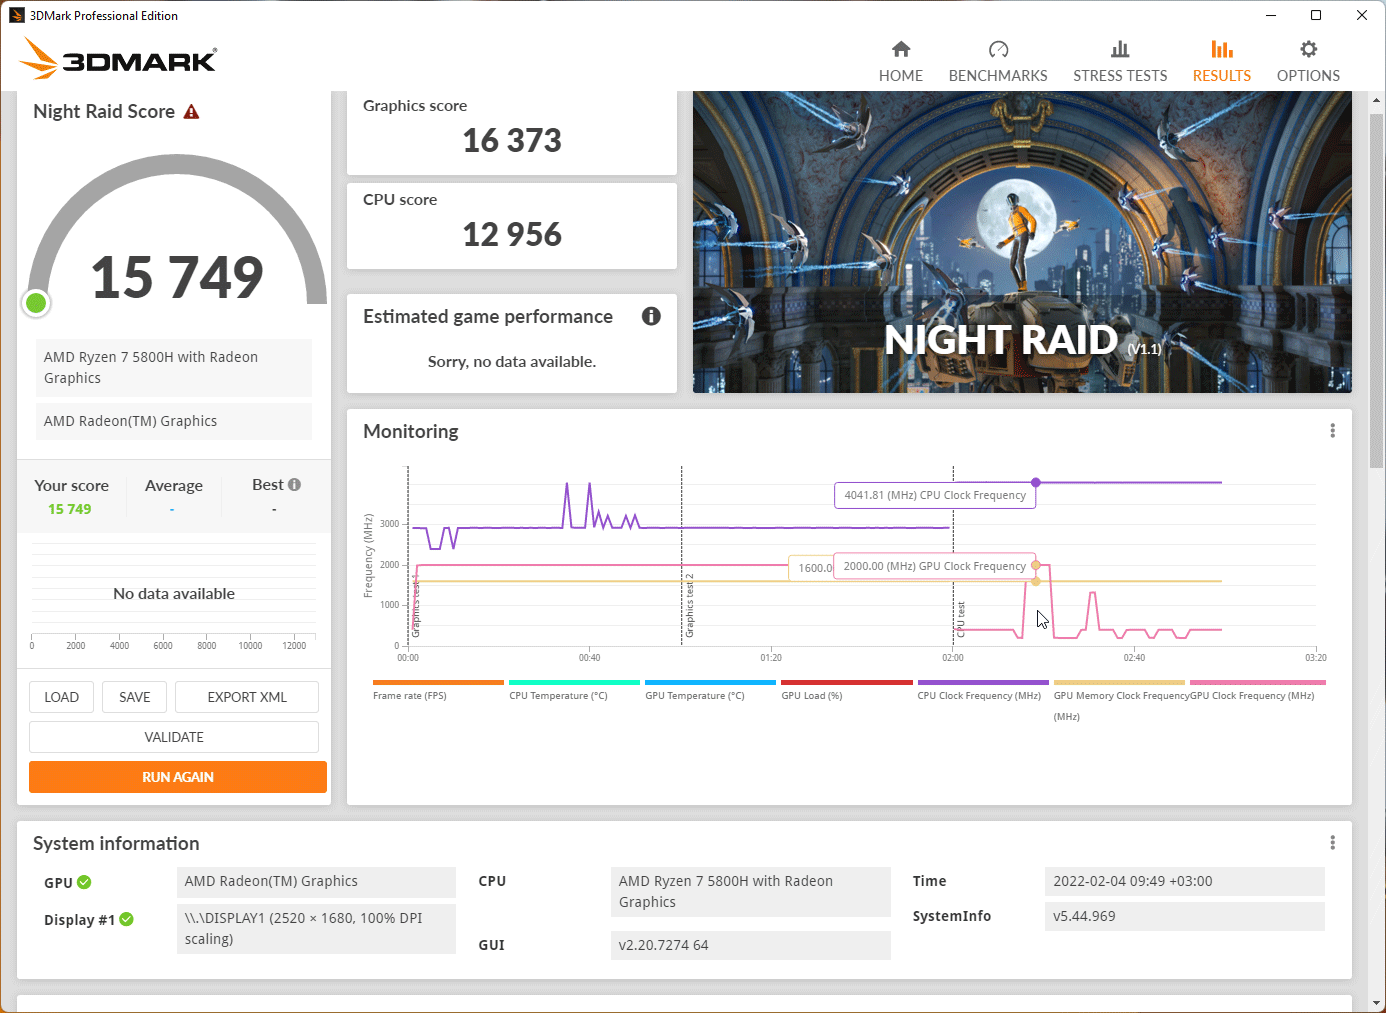
Task: Click the DISPLAY1 resolution field
Action: click(316, 929)
